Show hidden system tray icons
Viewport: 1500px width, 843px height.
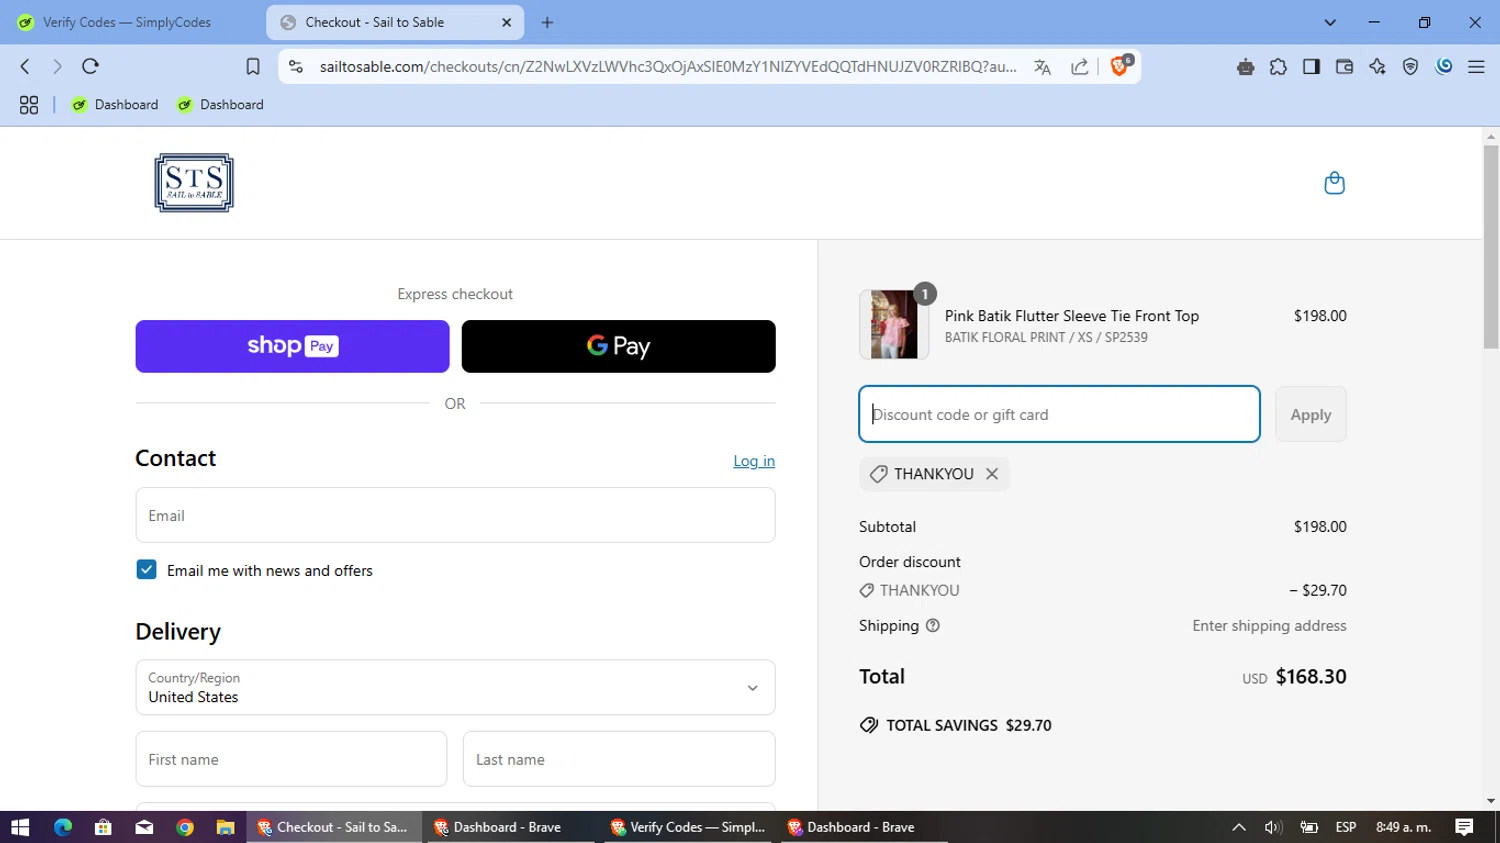(x=1239, y=827)
